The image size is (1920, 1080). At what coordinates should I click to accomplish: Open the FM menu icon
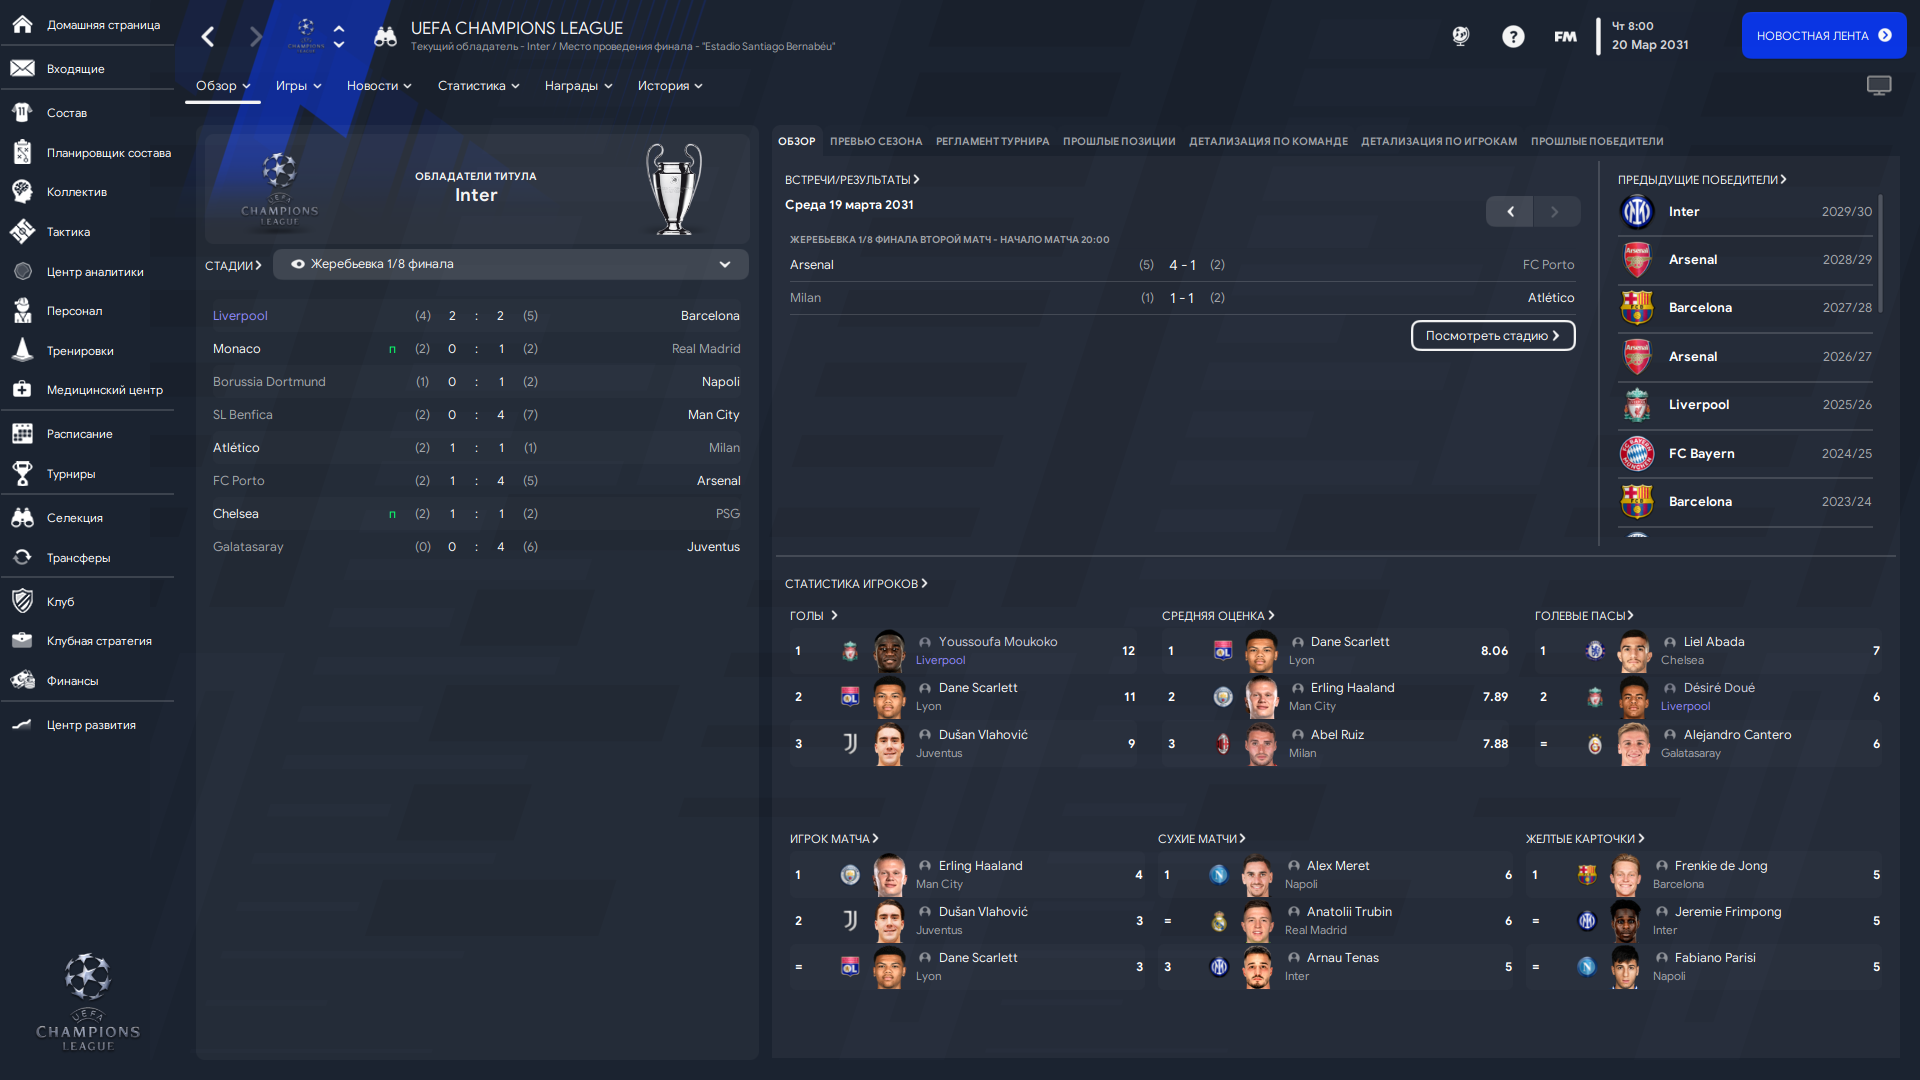(x=1565, y=37)
